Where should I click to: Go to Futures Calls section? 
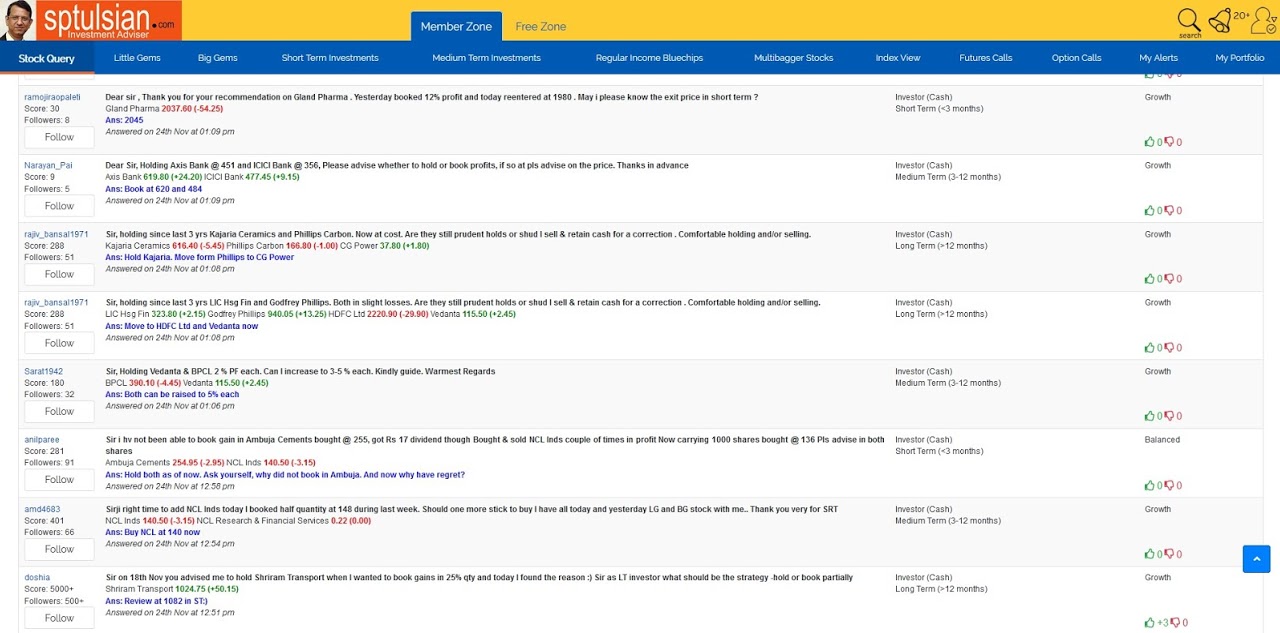[985, 58]
